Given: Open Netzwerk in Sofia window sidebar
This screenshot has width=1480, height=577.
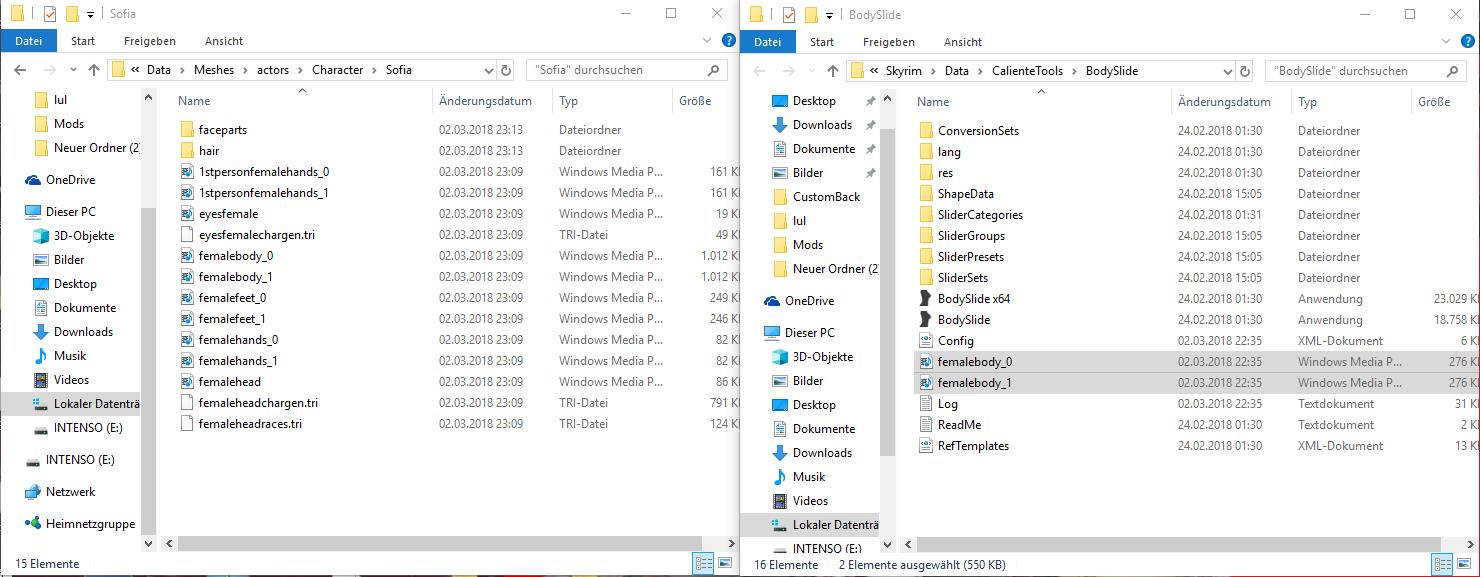Looking at the screenshot, I should coord(70,492).
